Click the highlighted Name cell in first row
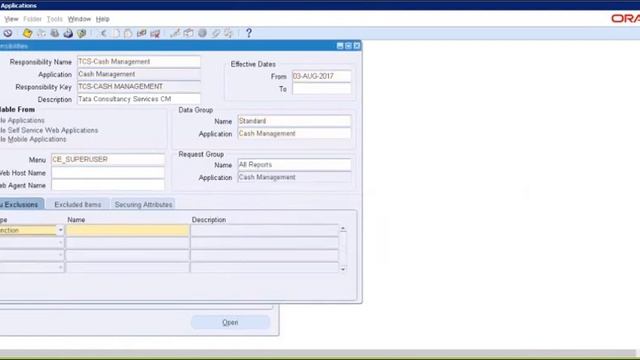This screenshot has height=360, width=640. (x=127, y=231)
